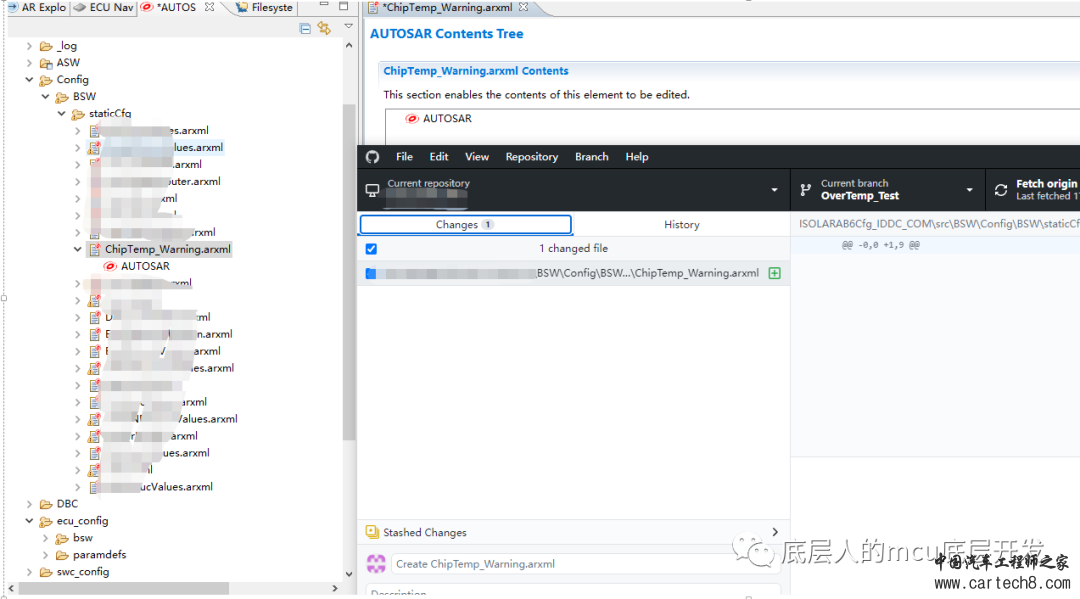Collapse the staticCfg folder
This screenshot has width=1080, height=599.
click(x=61, y=114)
